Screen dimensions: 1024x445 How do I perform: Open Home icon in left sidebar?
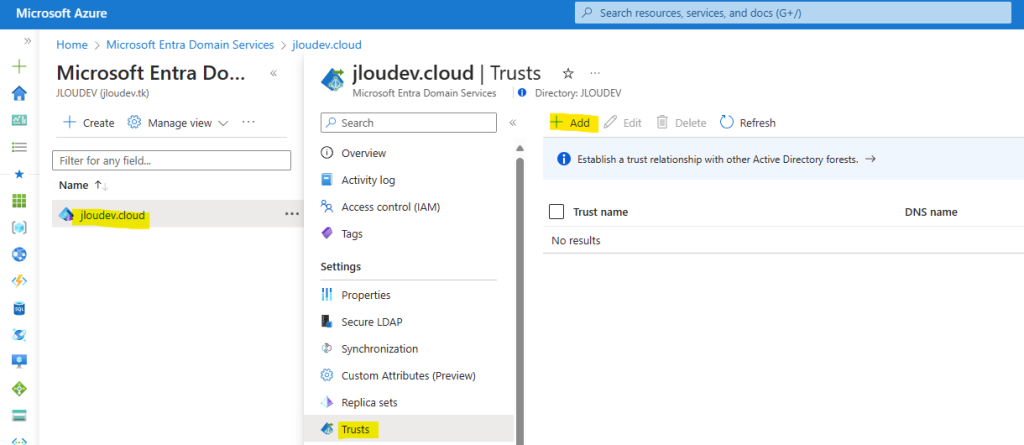[20, 93]
